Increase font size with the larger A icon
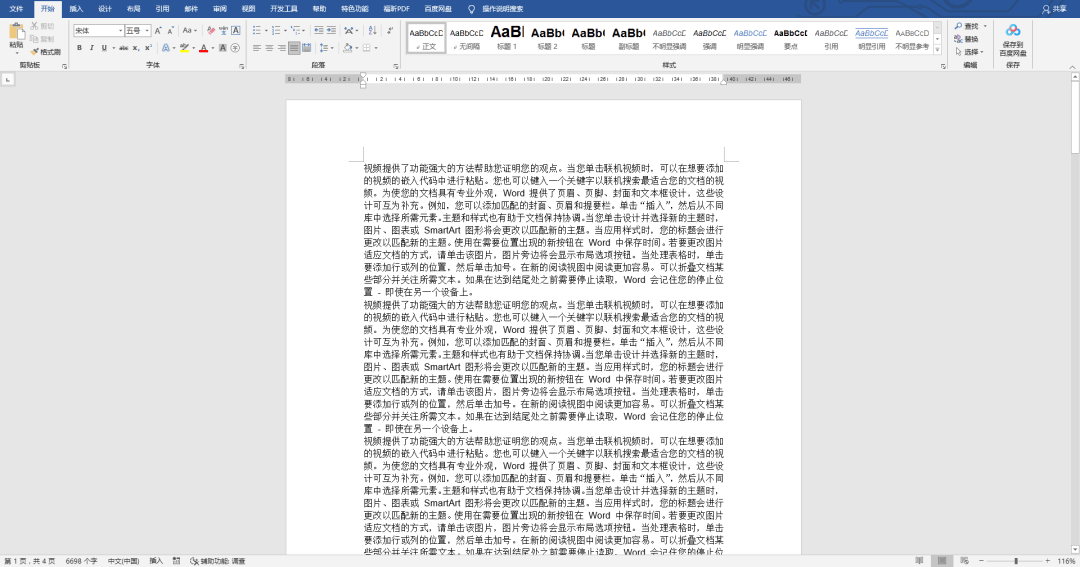Image resolution: width=1080 pixels, height=567 pixels. [158, 30]
